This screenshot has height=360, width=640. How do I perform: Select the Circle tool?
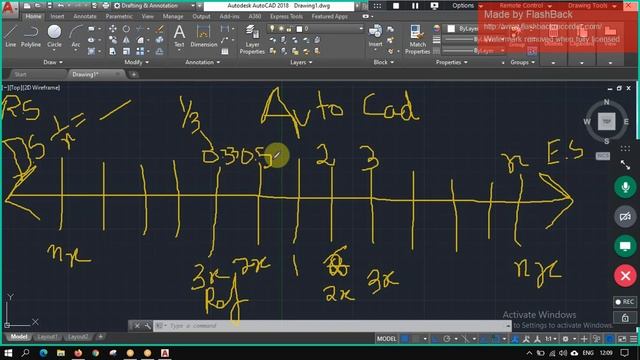point(54,36)
